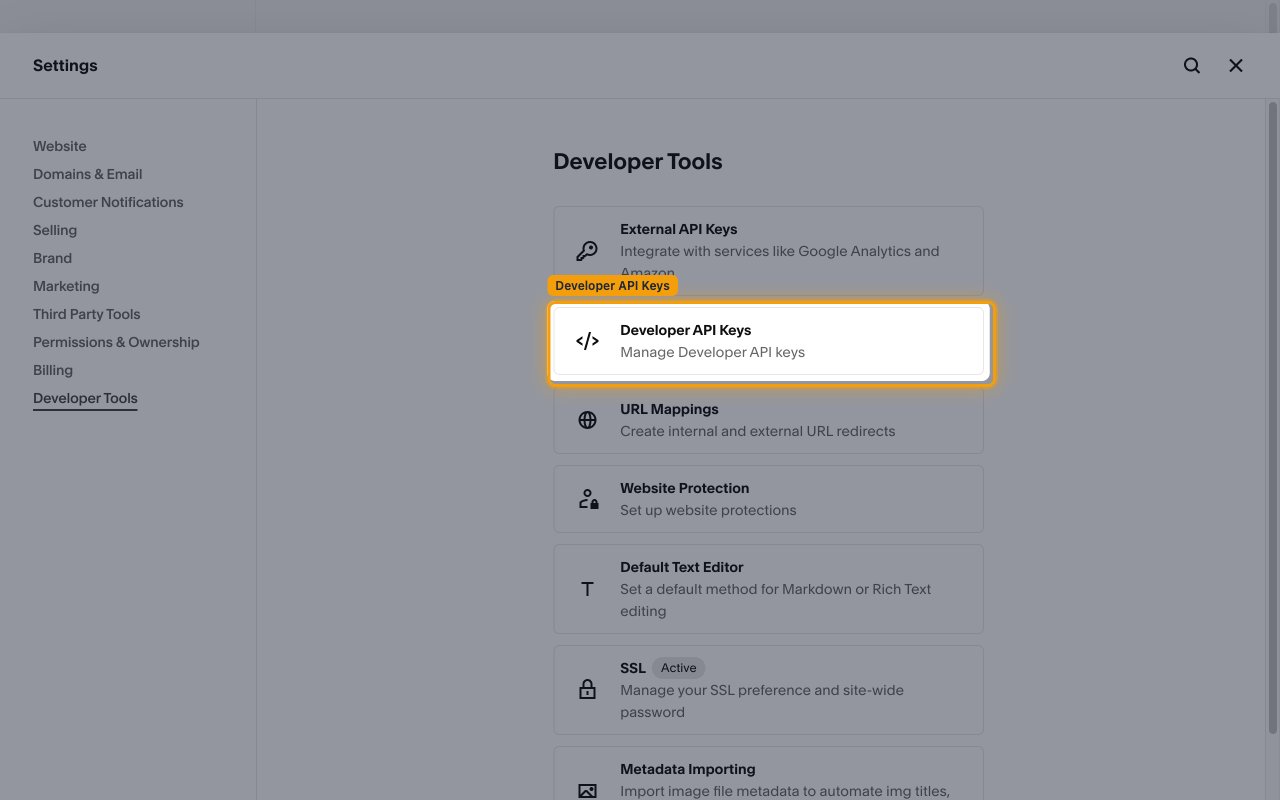Click the key icon for External API Keys
This screenshot has width=1280, height=800.
(x=587, y=251)
